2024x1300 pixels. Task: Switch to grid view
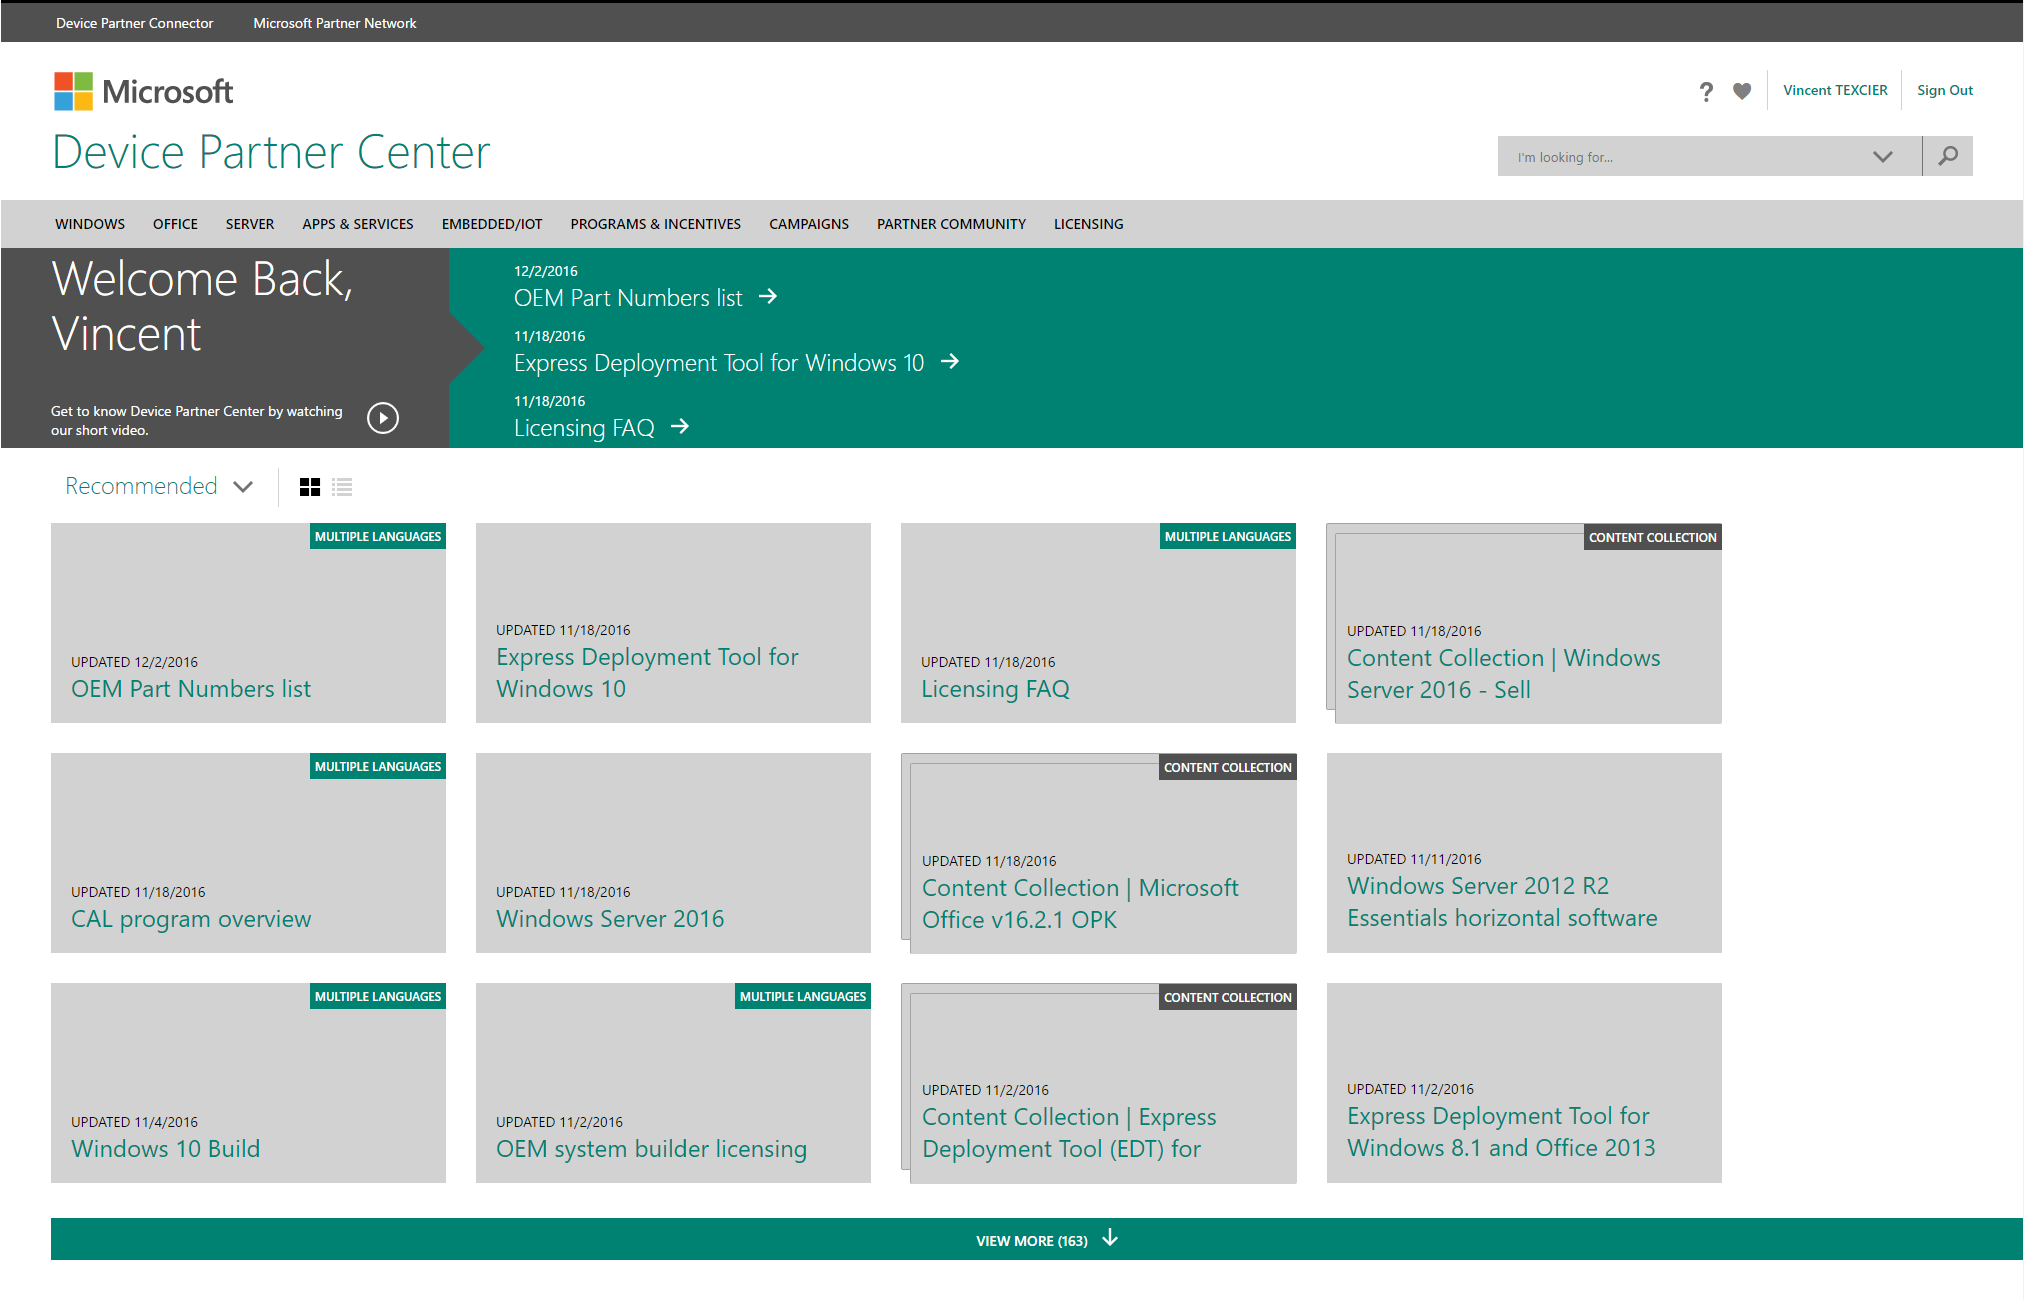[x=310, y=487]
